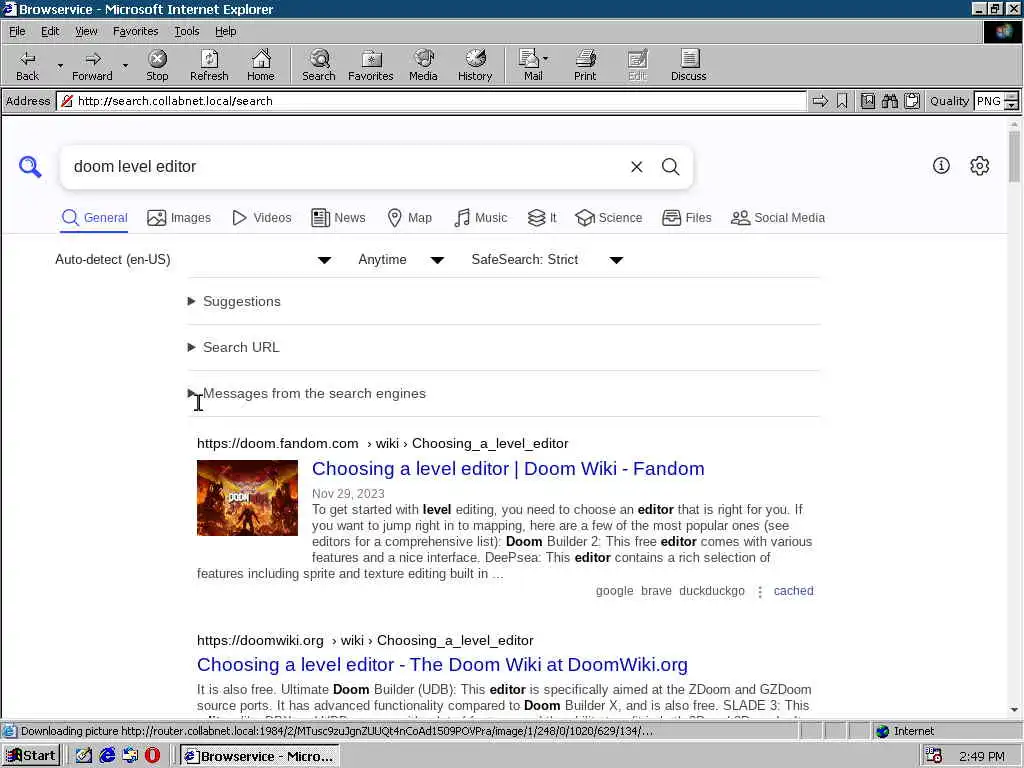The height and width of the screenshot is (768, 1024).
Task: Open the Help menu
Action: pos(225,31)
